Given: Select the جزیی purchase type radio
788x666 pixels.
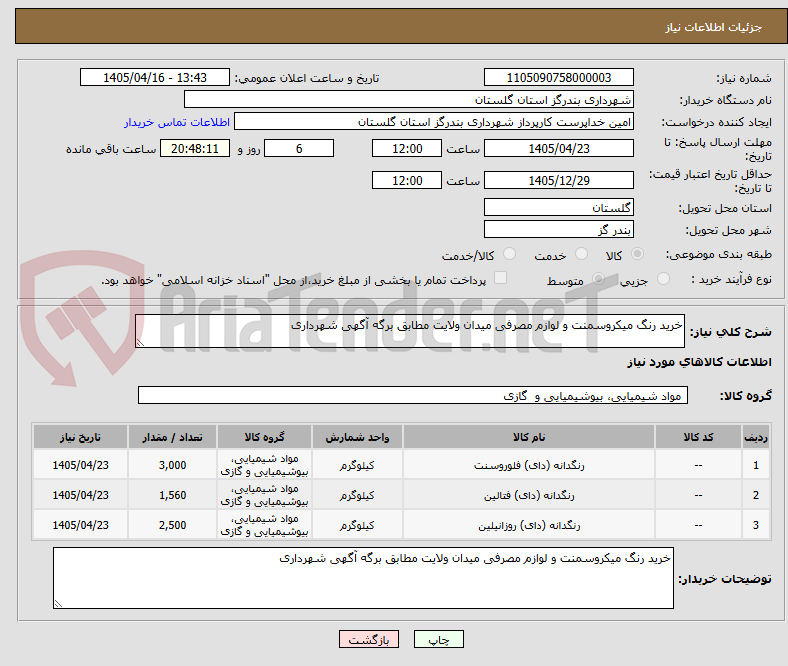Looking at the screenshot, I should tap(663, 278).
